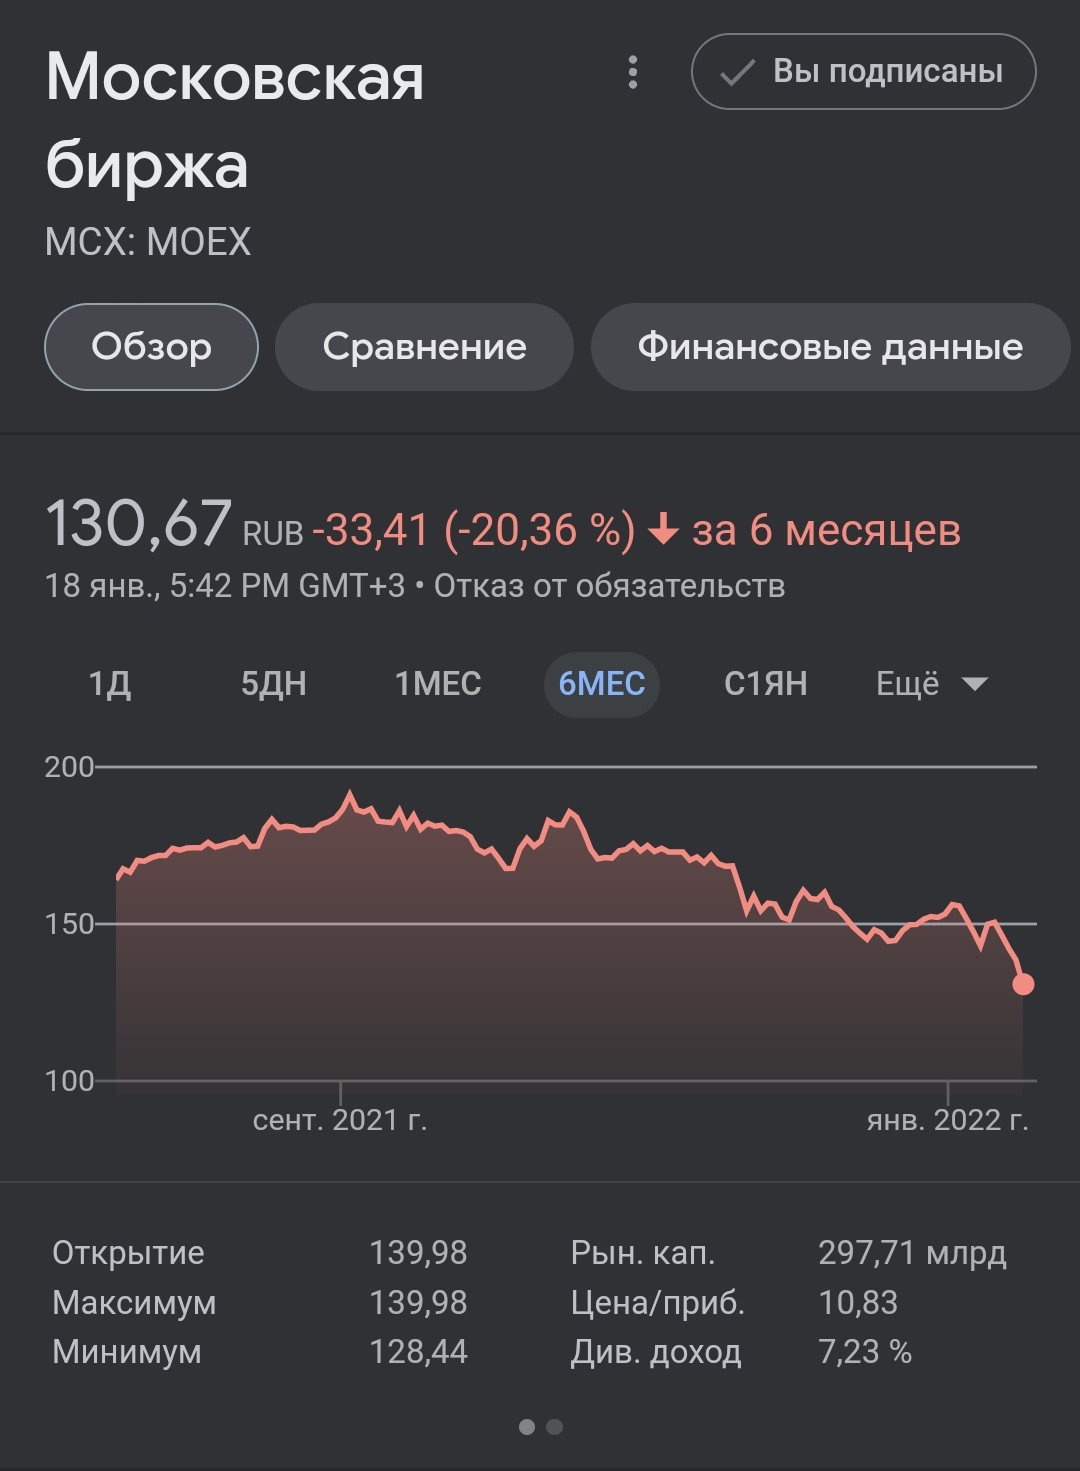Image resolution: width=1080 pixels, height=1471 pixels.
Task: Go to second stats page dot
Action: (x=555, y=1427)
